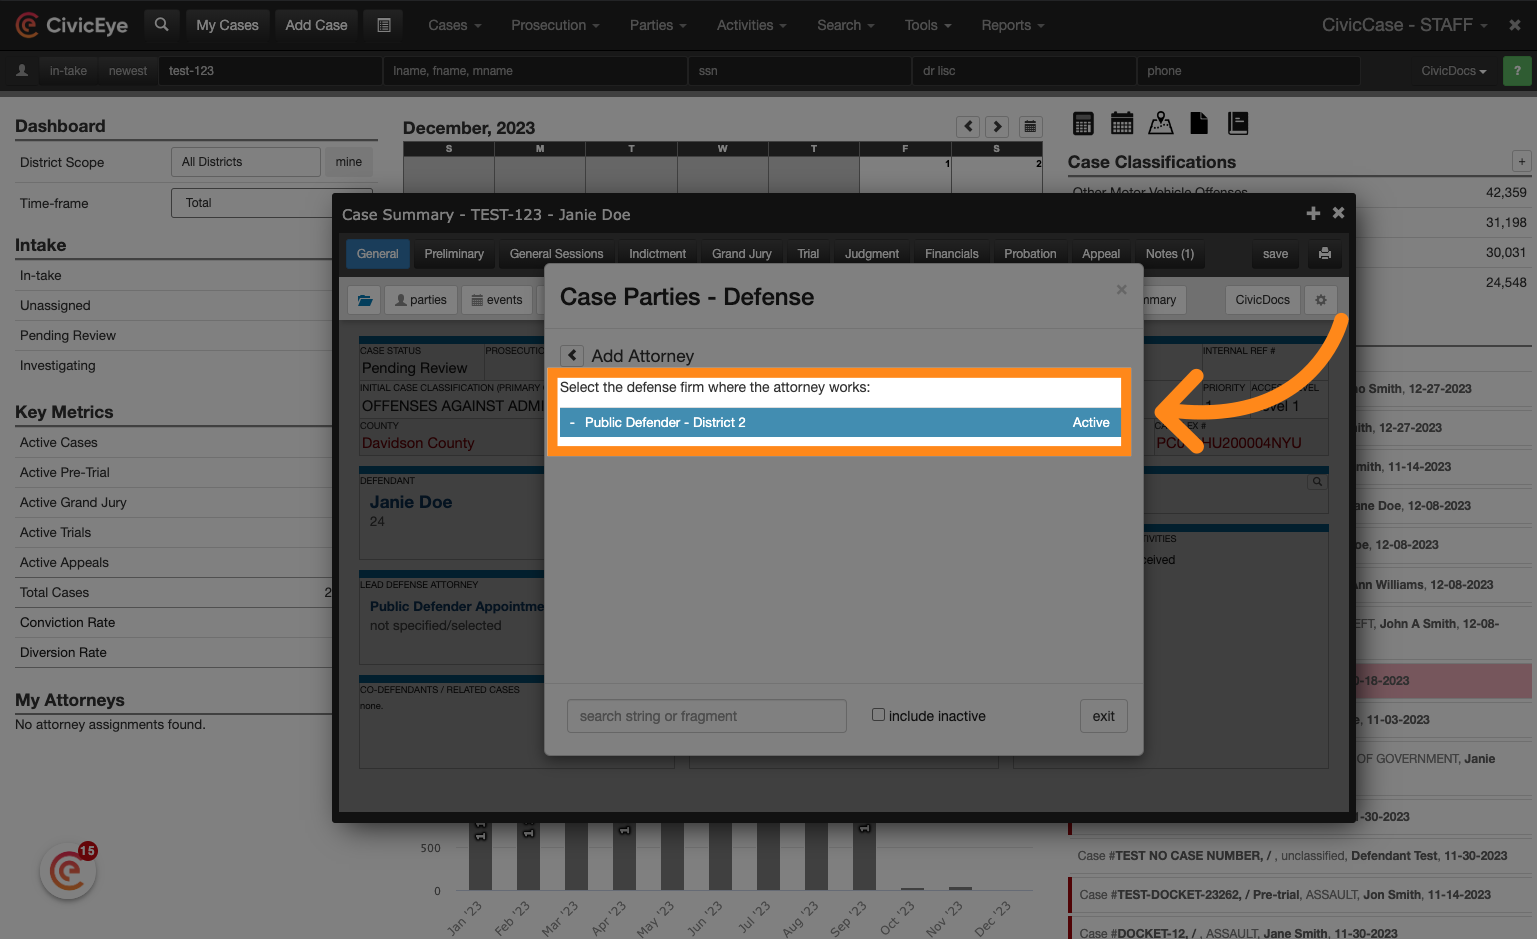Open the green help question mark button
Image resolution: width=1537 pixels, height=939 pixels.
coord(1517,71)
